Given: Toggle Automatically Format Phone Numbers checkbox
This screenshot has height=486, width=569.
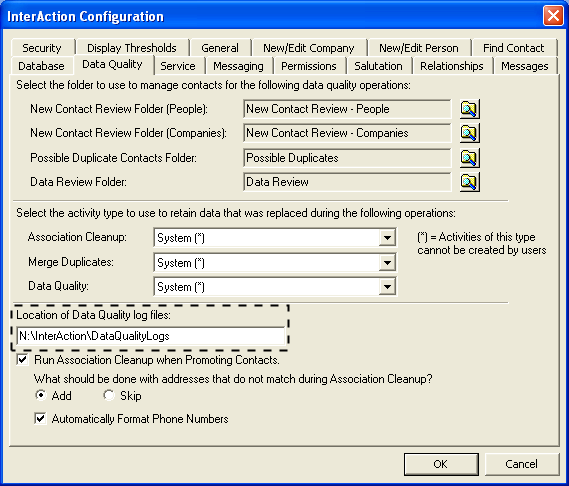Looking at the screenshot, I should pos(40,418).
